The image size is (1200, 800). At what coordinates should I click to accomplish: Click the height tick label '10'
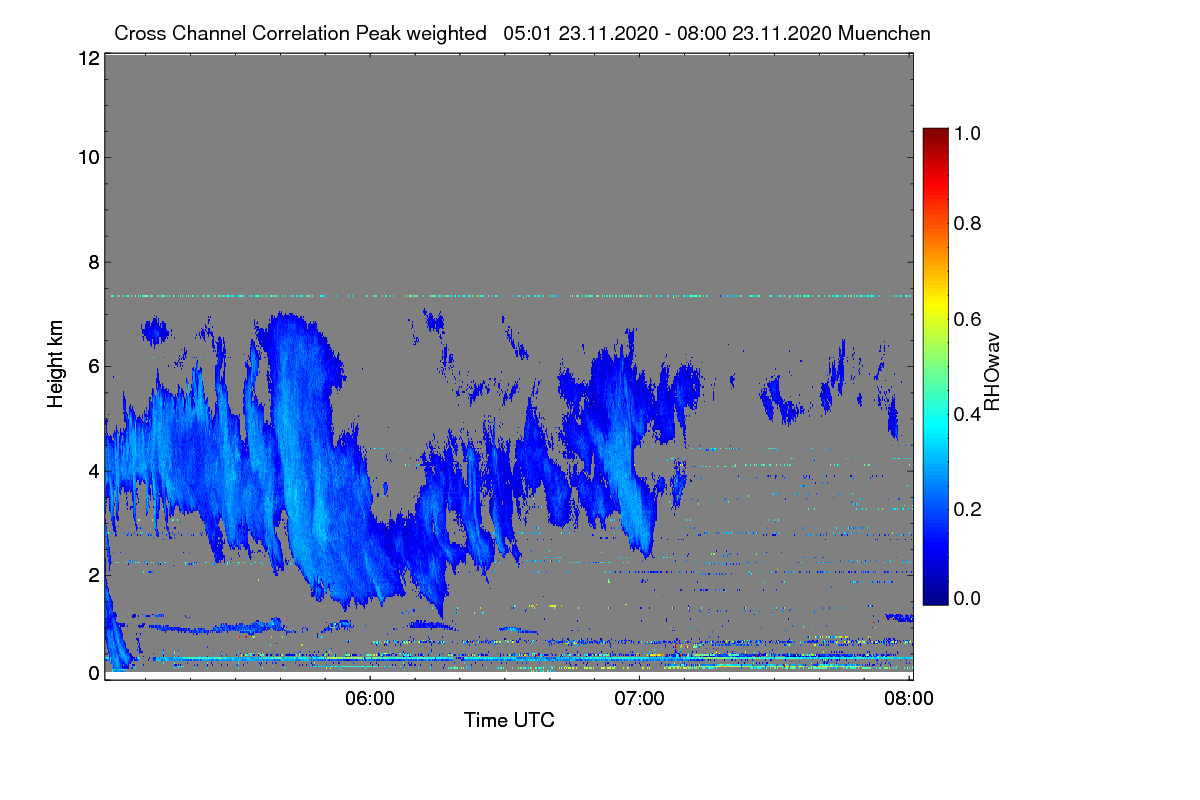coord(87,157)
